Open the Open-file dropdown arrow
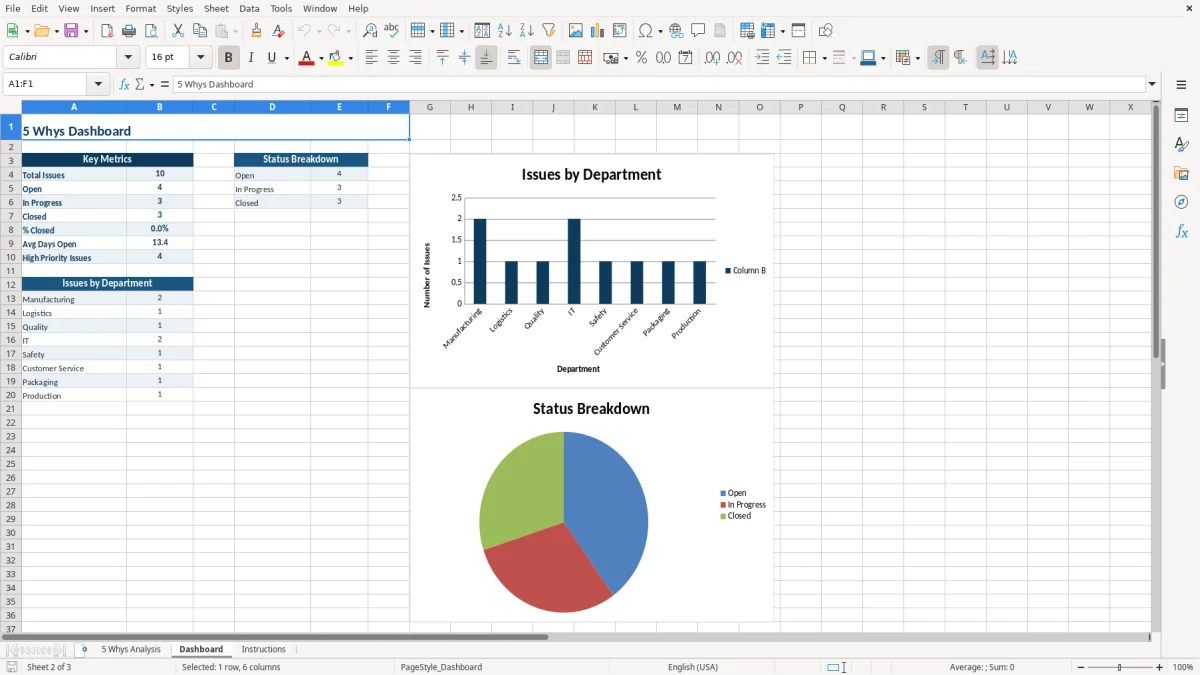The image size is (1200, 675). click(56, 31)
